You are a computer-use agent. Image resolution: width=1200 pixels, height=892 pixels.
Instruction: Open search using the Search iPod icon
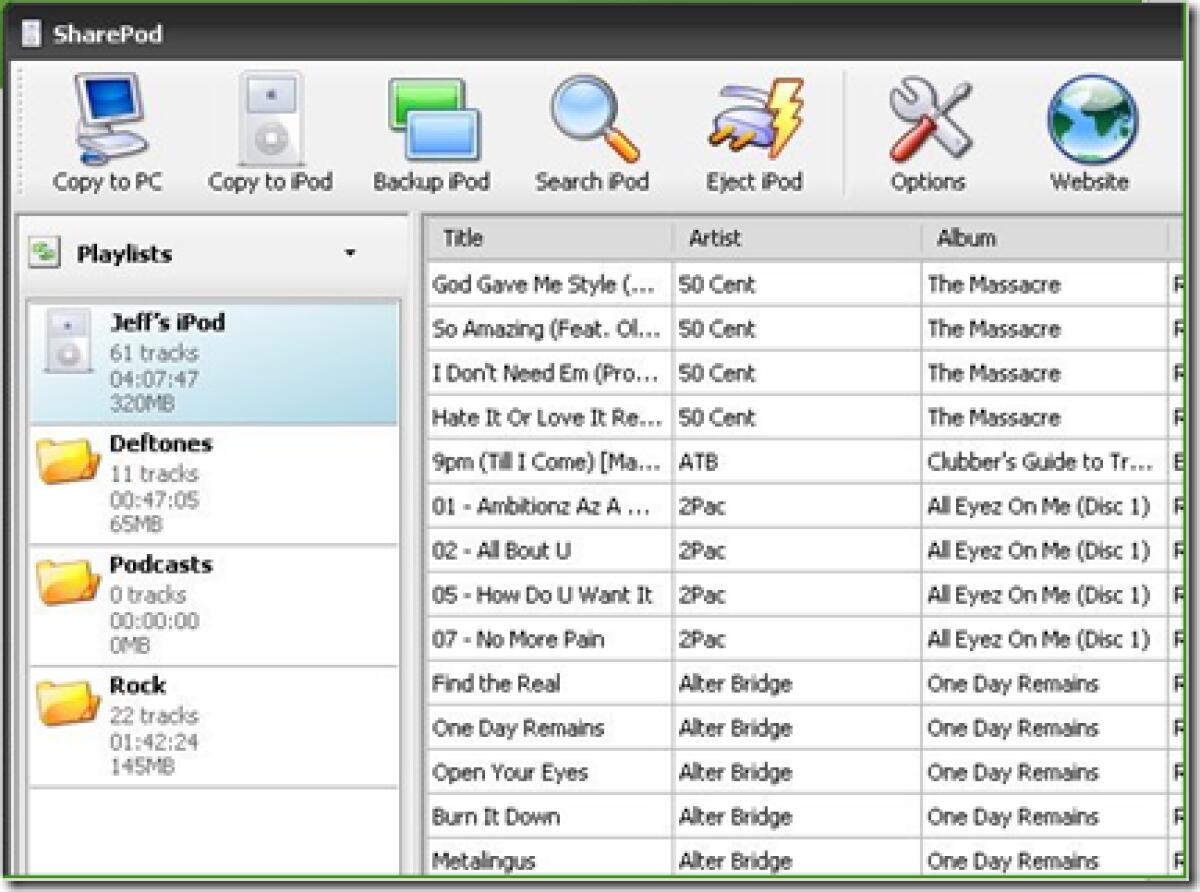pos(592,120)
